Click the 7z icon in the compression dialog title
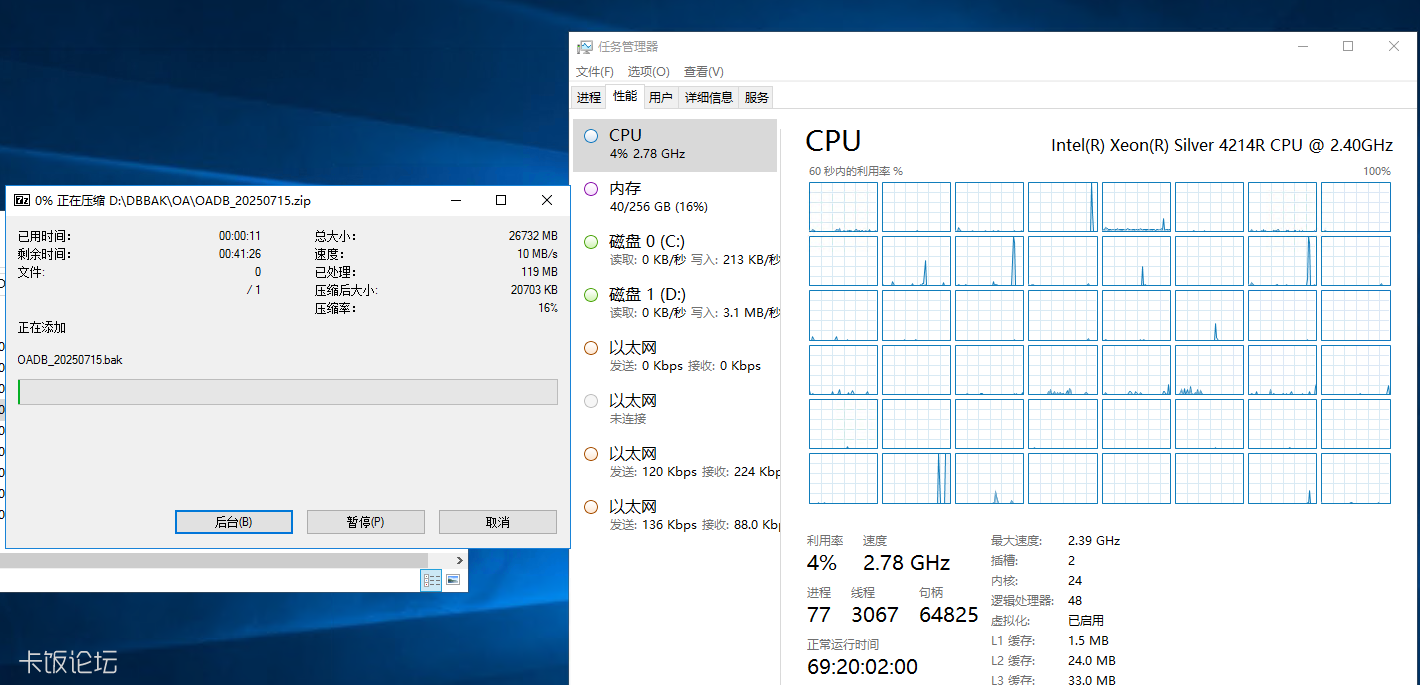This screenshot has width=1420, height=685. 22,200
